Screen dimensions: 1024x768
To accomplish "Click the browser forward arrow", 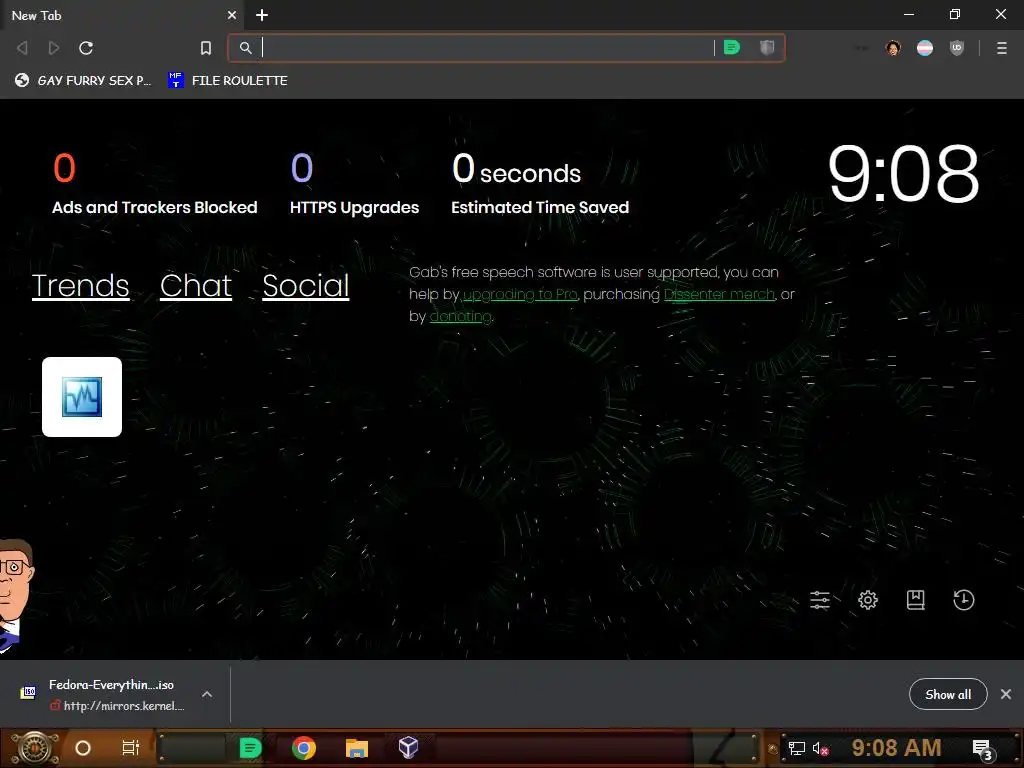I will [x=54, y=48].
